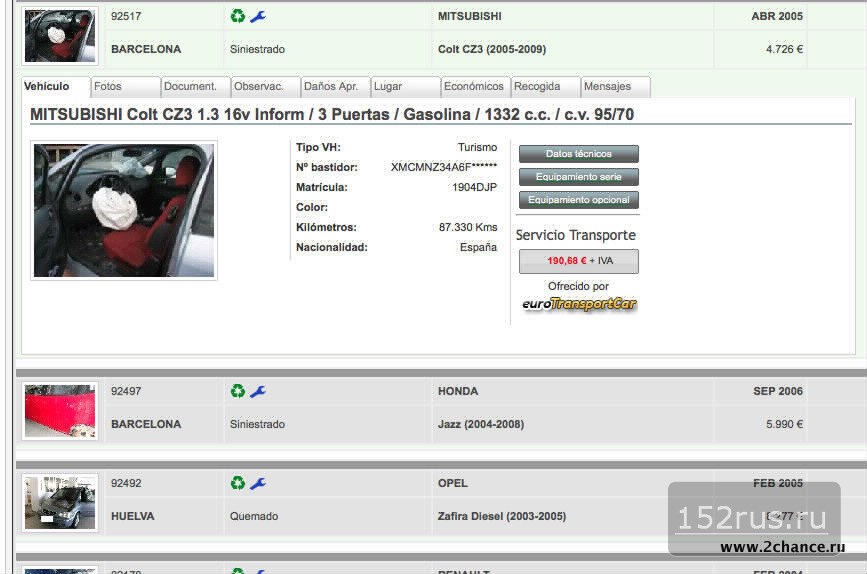The image size is (867, 574).
Task: Click the 190,68 € + IVA transport button
Action: coord(578,261)
